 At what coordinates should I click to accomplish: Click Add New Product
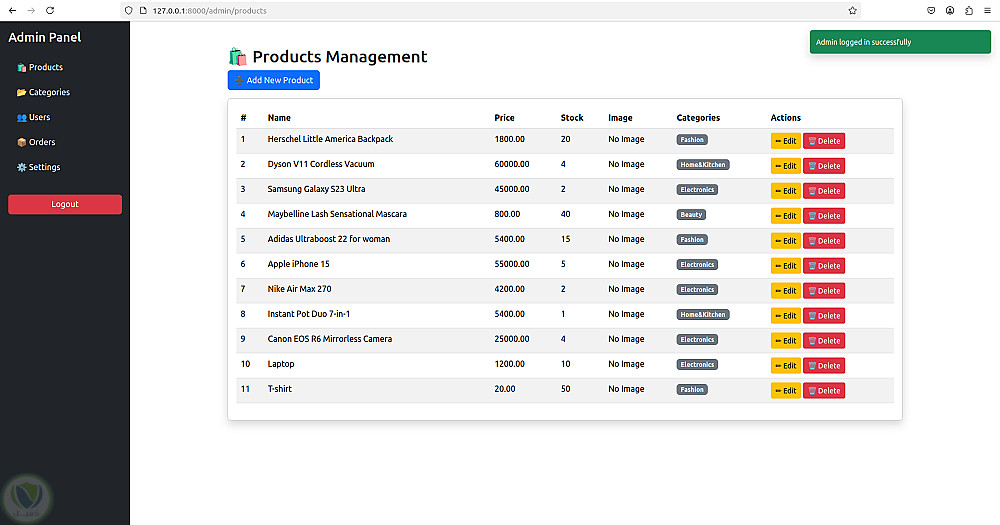point(274,80)
